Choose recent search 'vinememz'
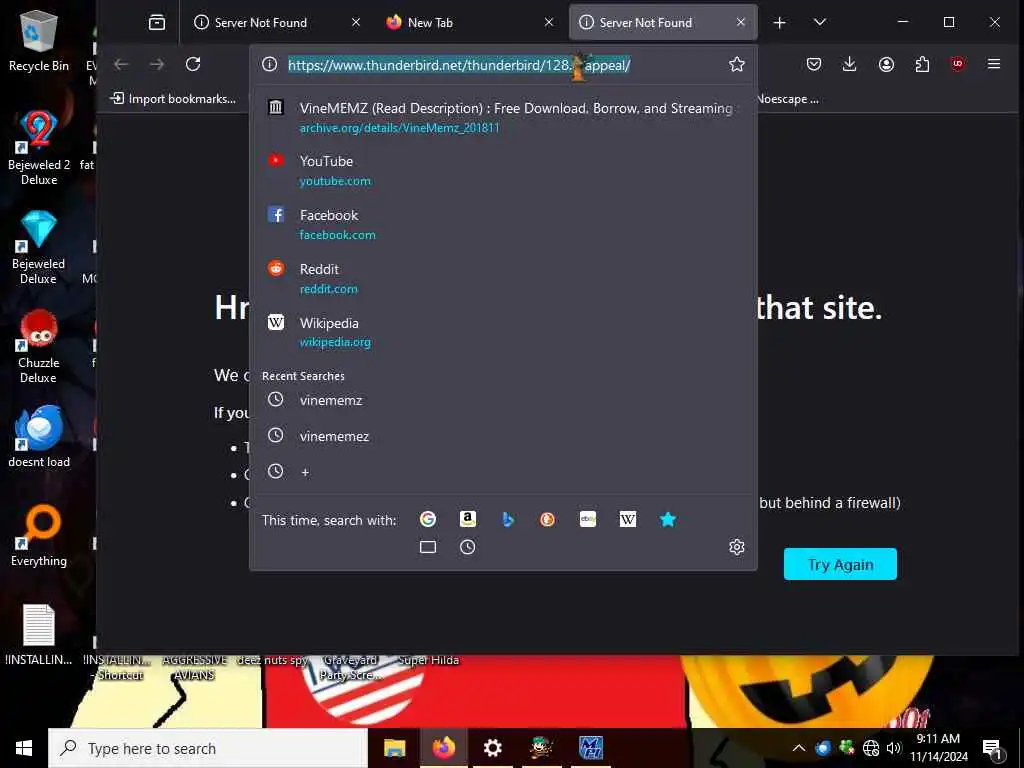 pyautogui.click(x=503, y=400)
